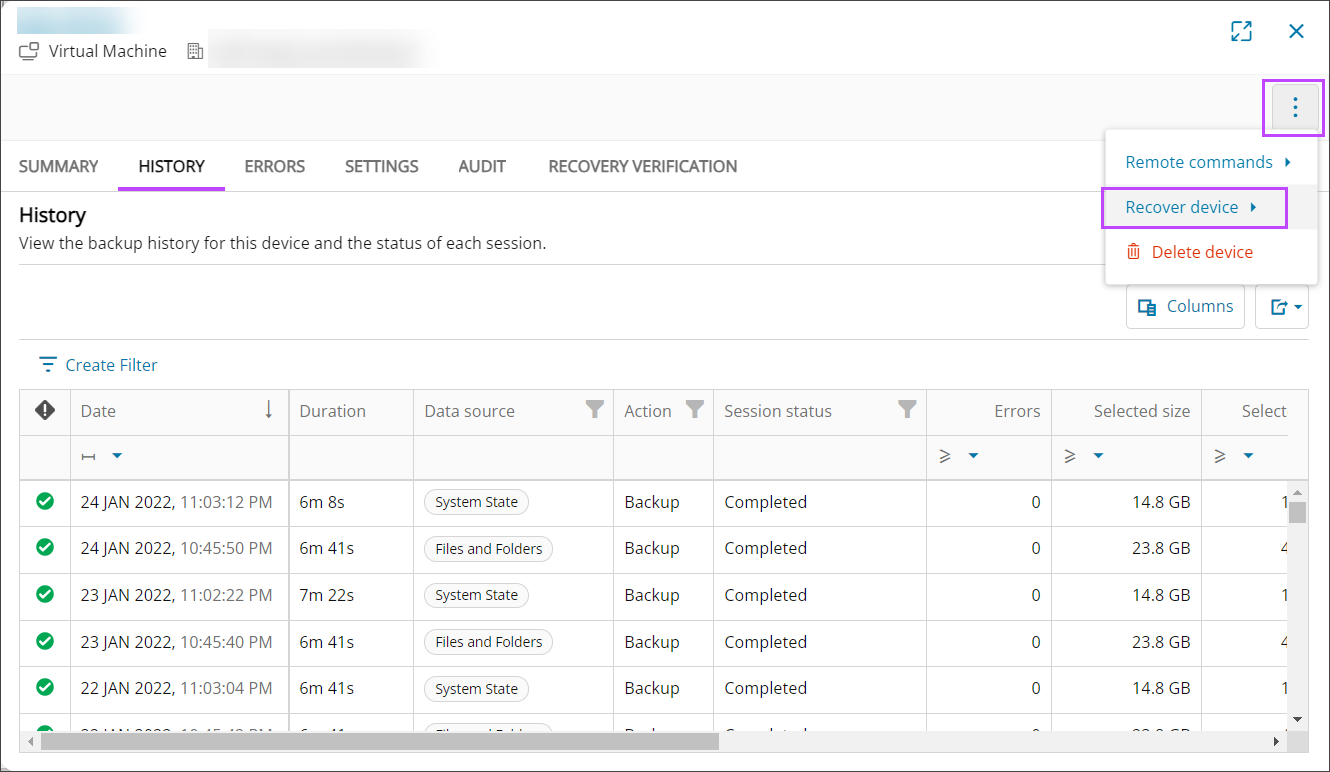Open the Recovery Verification tab

[642, 167]
